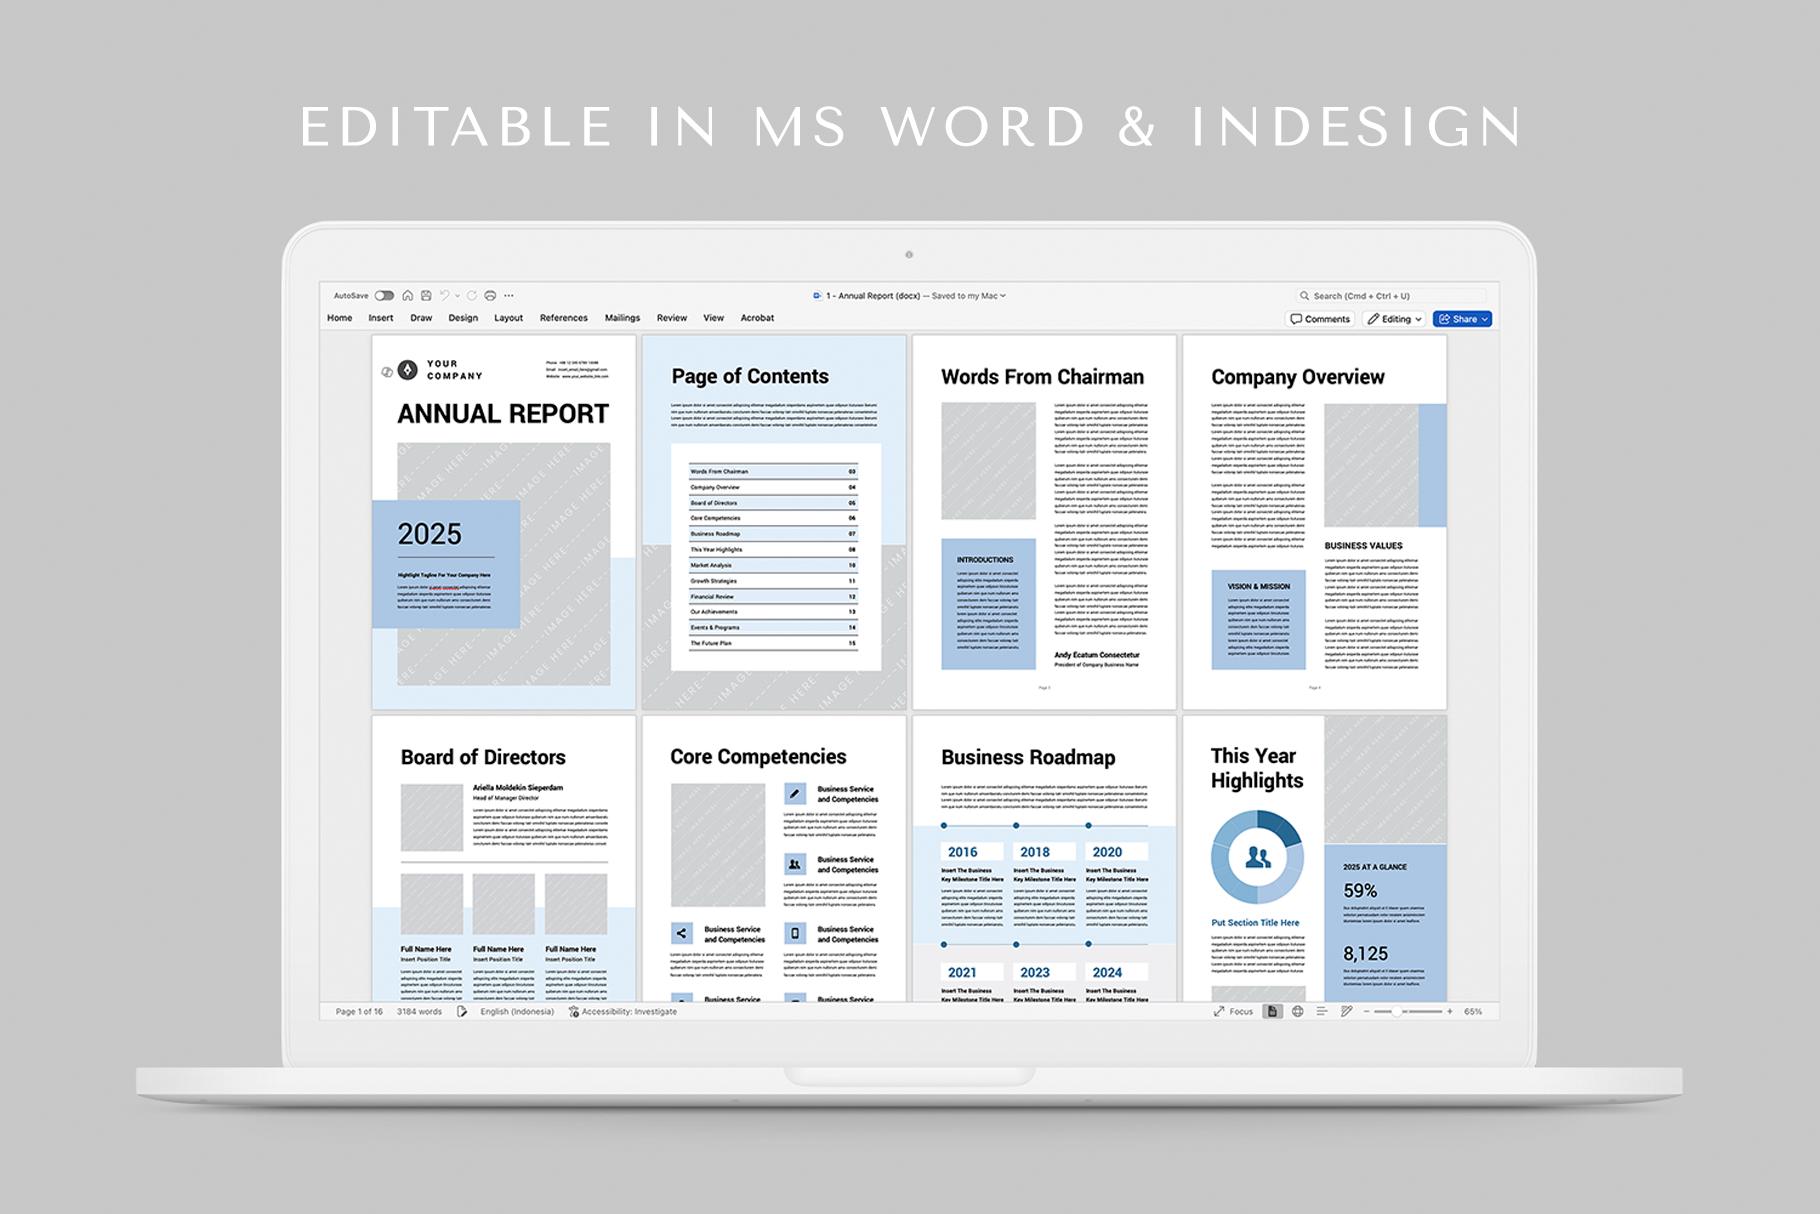Open more quick access commands with ellipsis icon
The height and width of the screenshot is (1214, 1820).
509,295
